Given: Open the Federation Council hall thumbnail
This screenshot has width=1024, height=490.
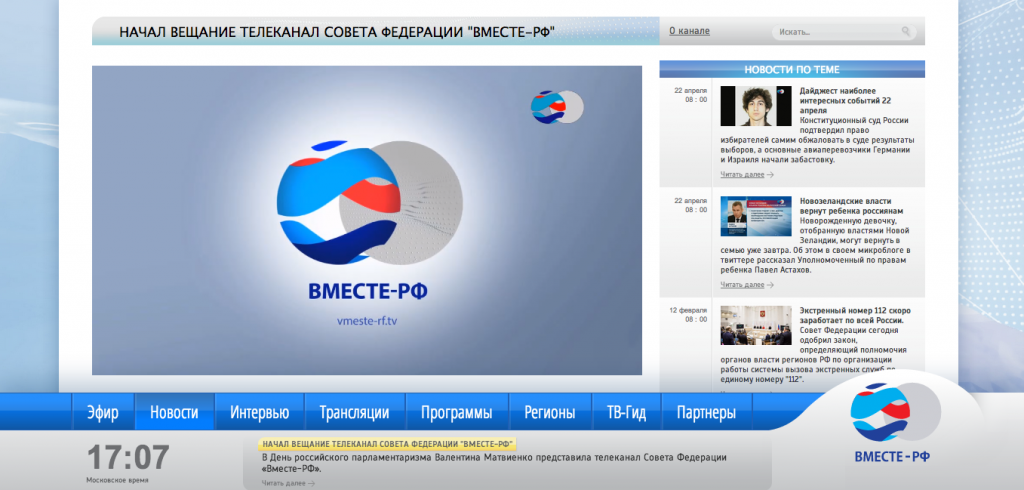Looking at the screenshot, I should 756,325.
